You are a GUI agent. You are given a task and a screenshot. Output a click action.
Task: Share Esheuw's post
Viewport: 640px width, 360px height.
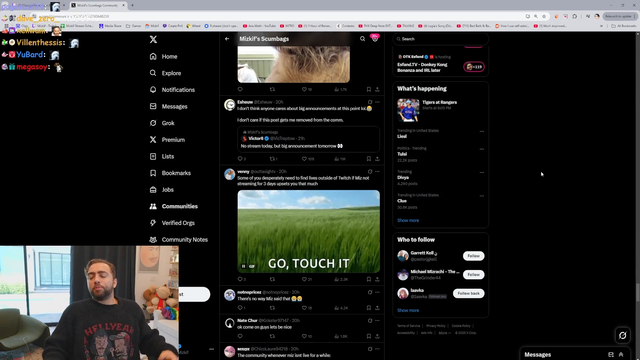click(x=377, y=159)
